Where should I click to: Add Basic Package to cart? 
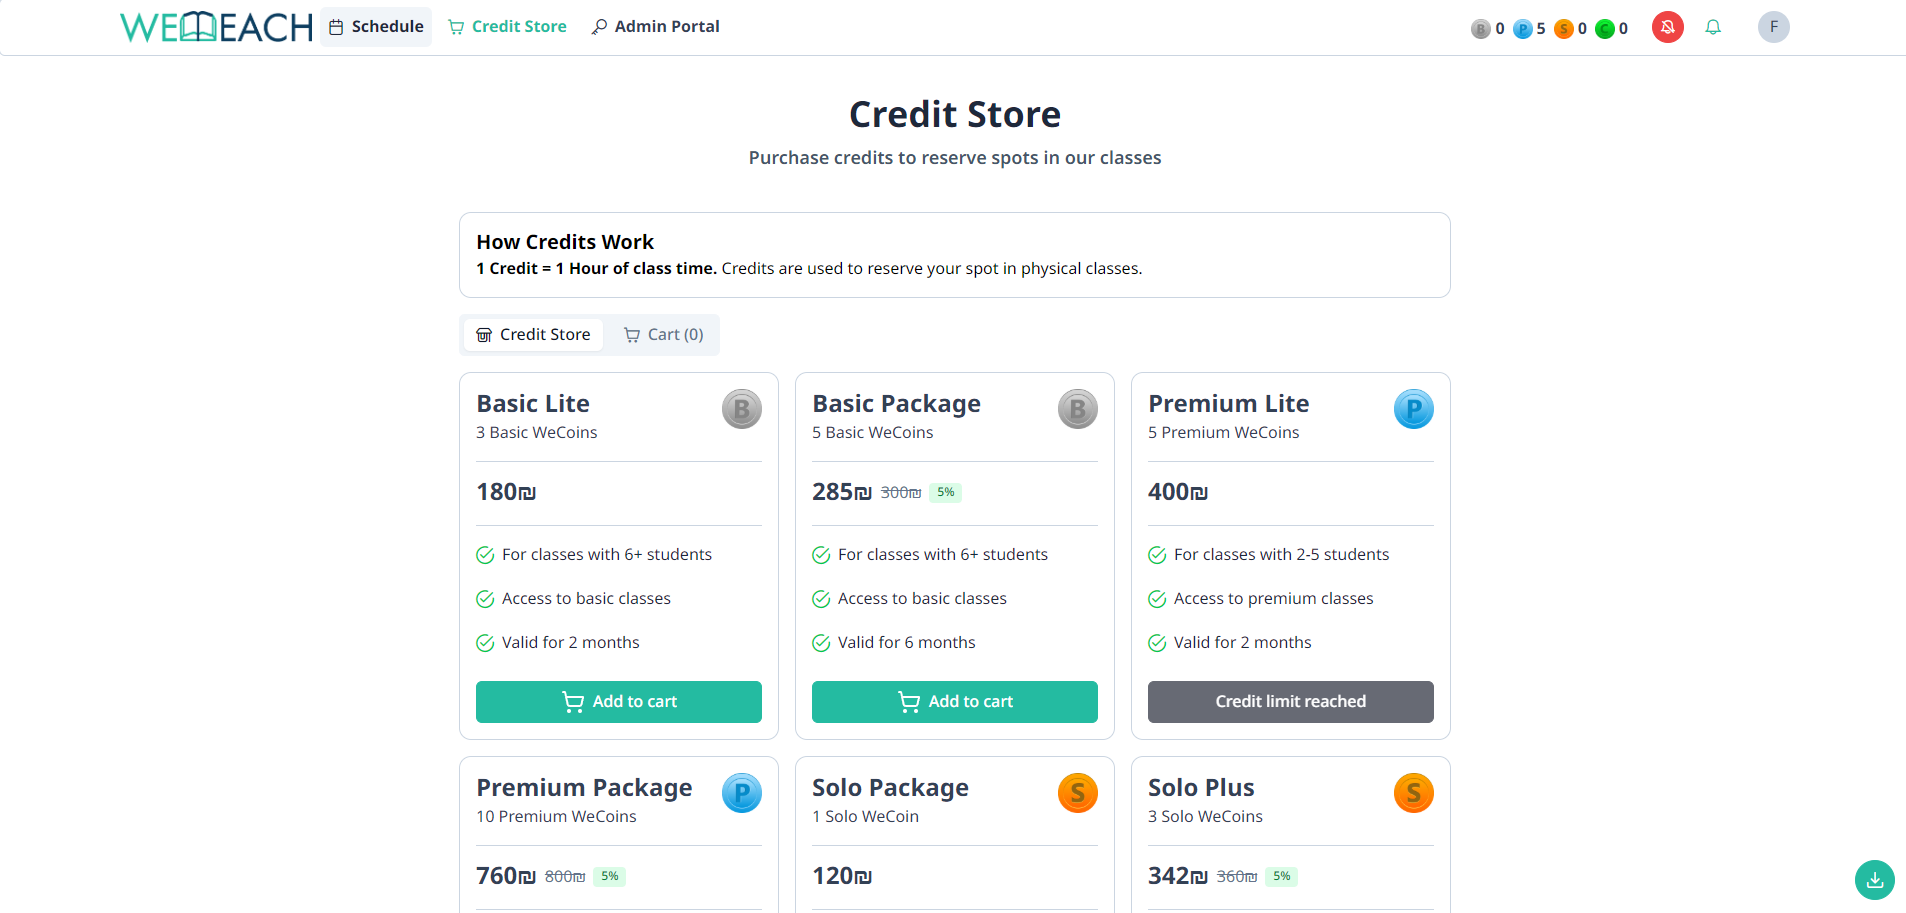coord(954,701)
